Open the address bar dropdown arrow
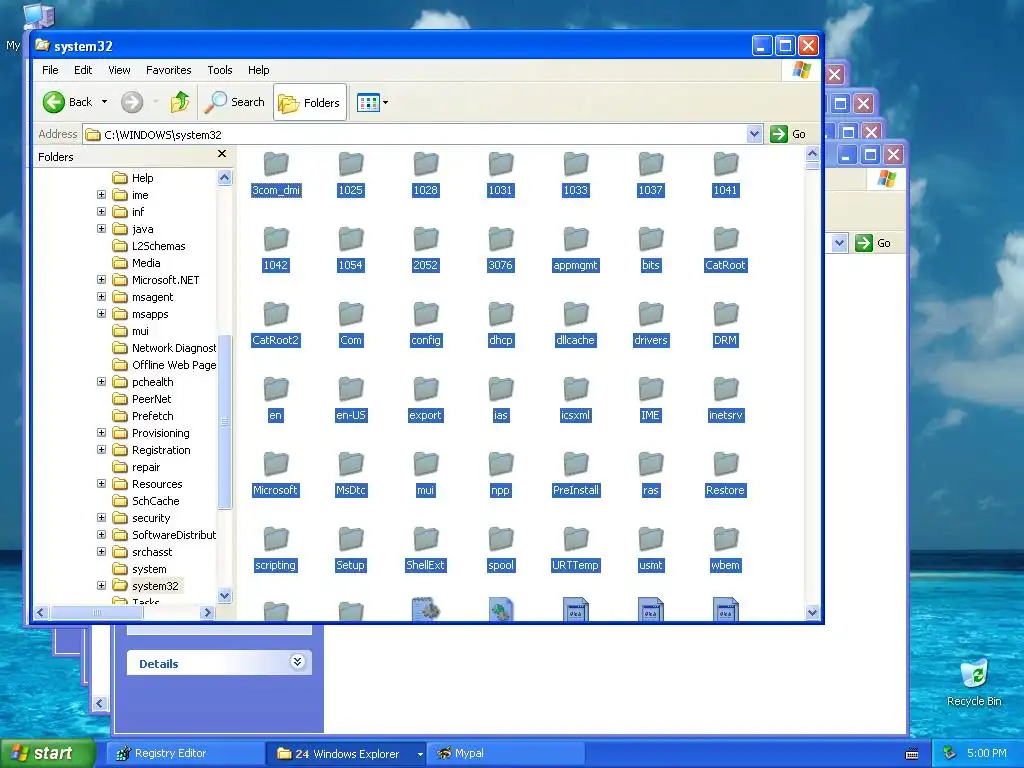 [754, 134]
